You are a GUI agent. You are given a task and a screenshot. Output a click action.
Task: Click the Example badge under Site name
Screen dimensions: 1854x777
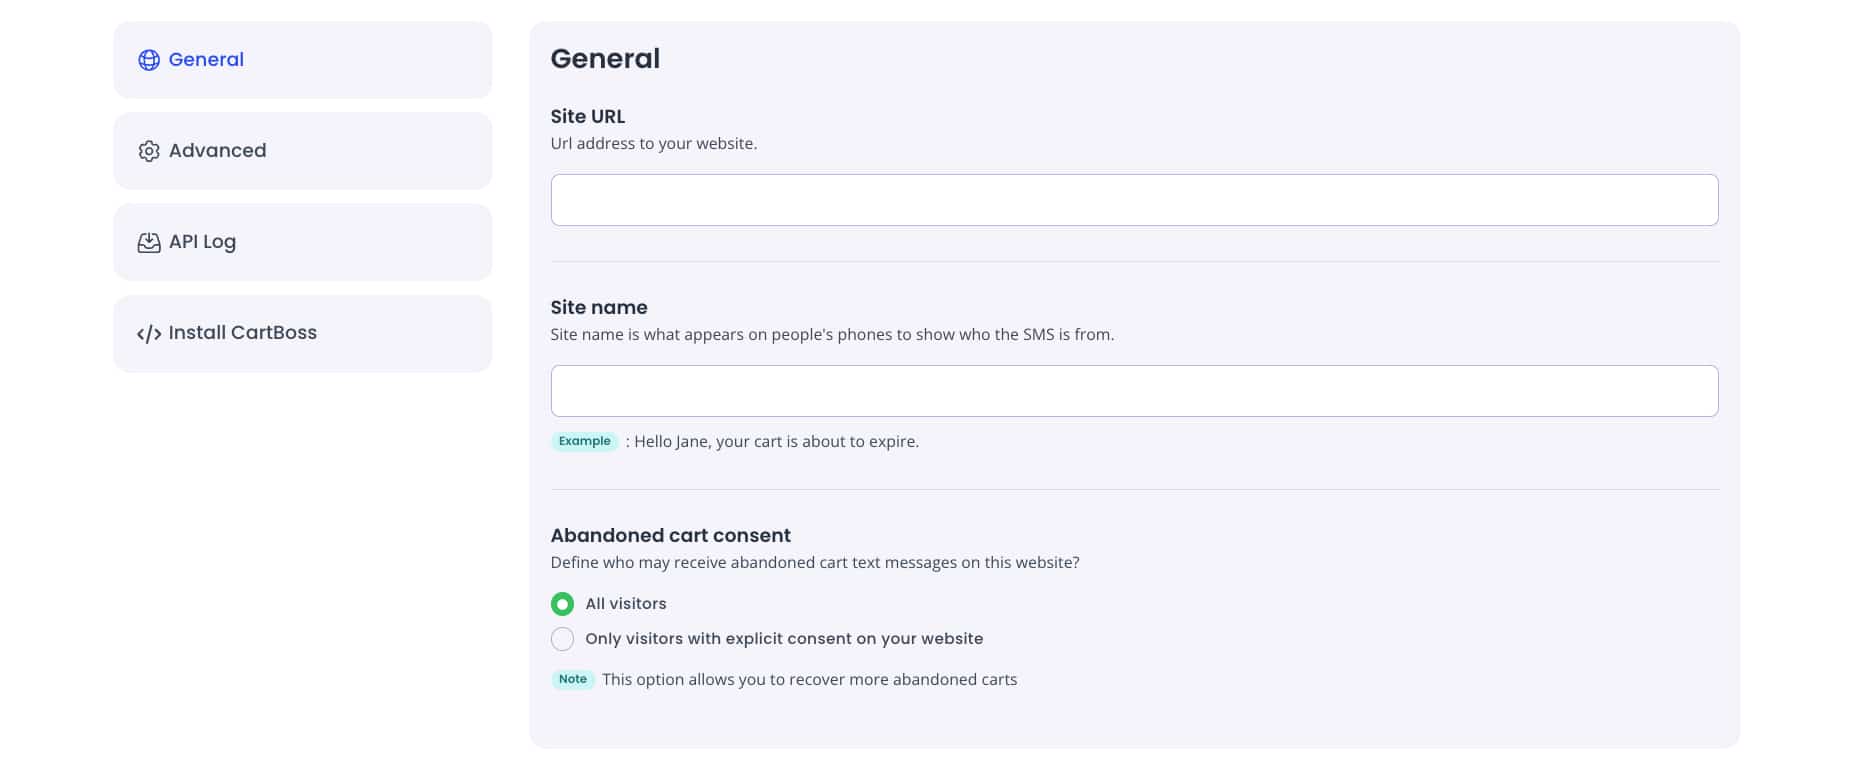point(585,441)
